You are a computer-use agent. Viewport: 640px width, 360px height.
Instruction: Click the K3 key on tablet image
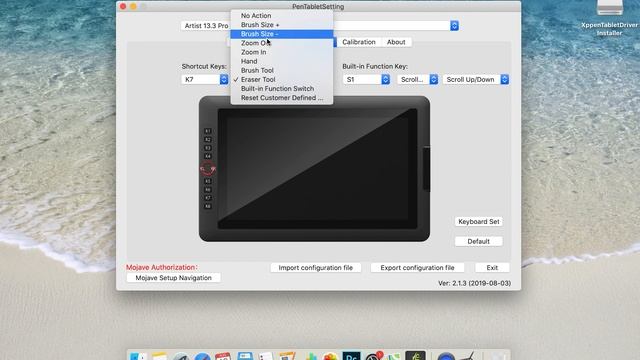click(x=208, y=148)
